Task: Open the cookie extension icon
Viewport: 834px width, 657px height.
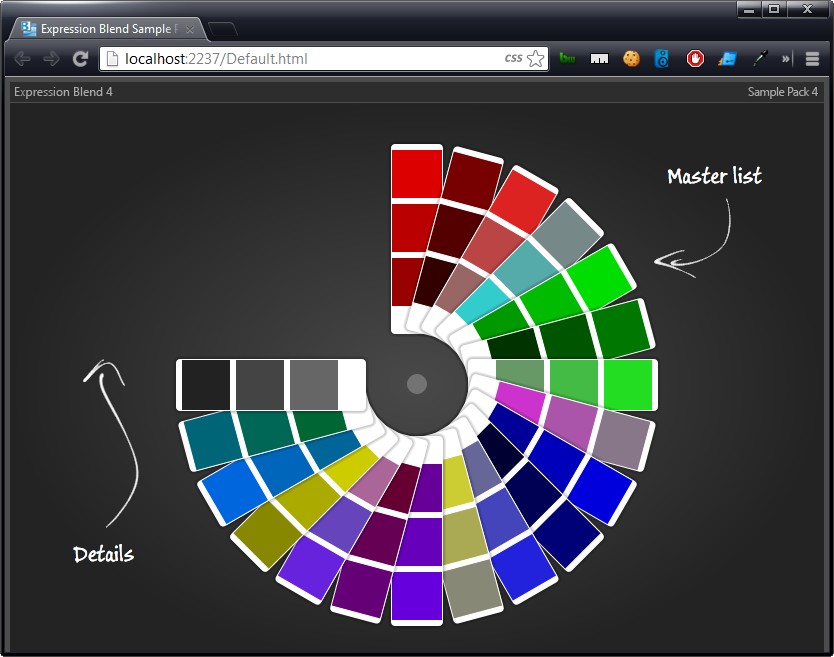Action: [631, 59]
